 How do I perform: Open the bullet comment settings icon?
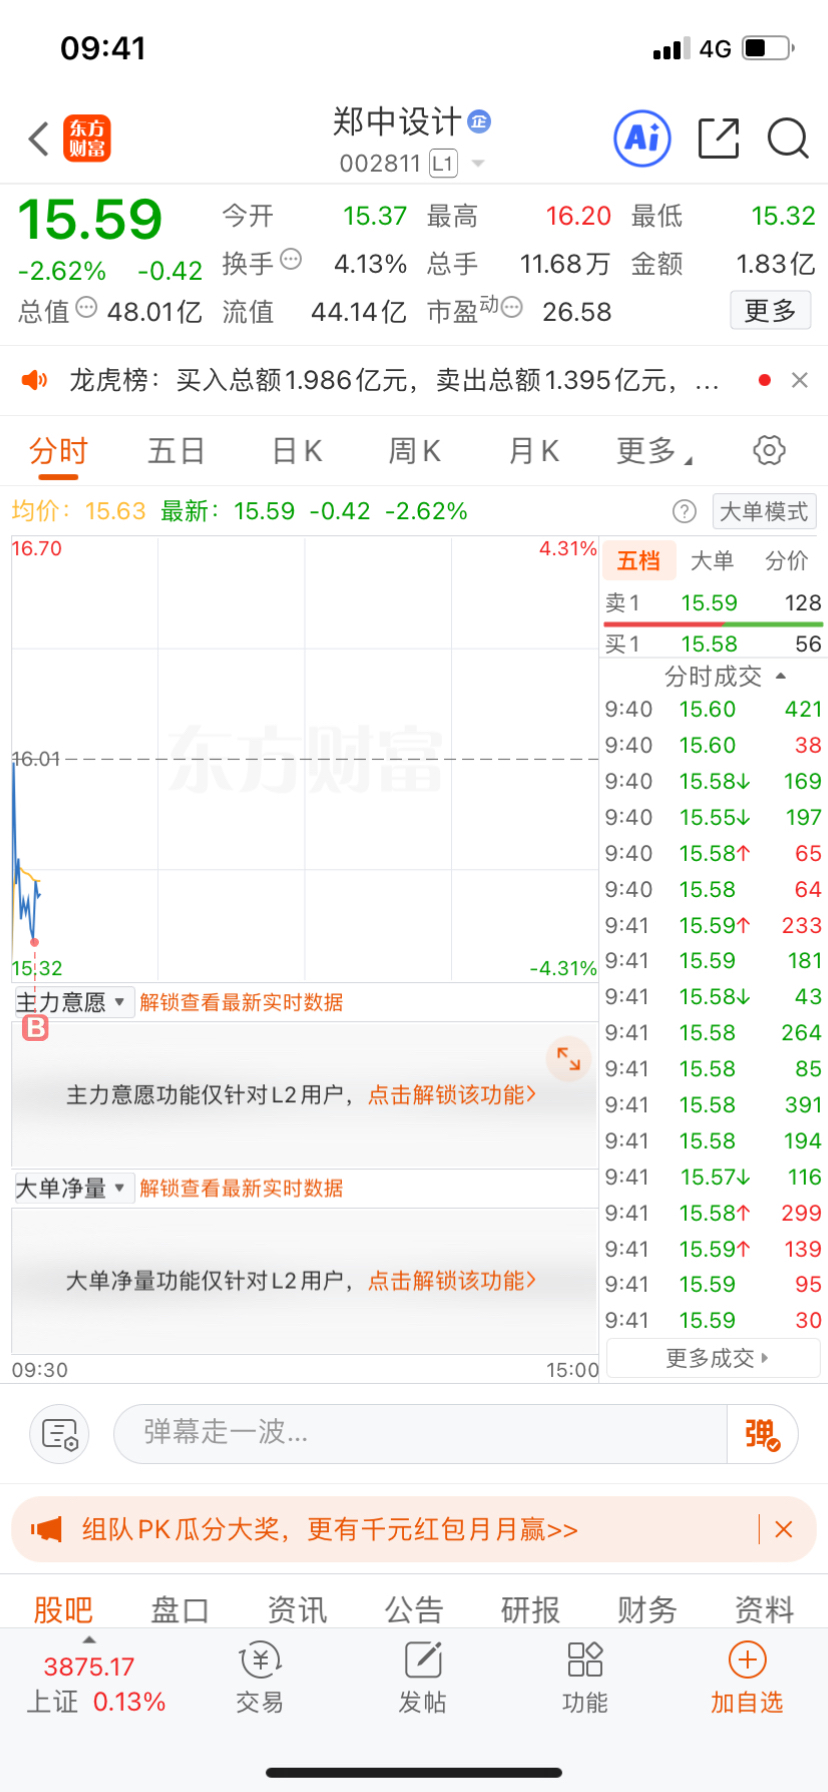click(x=60, y=1434)
